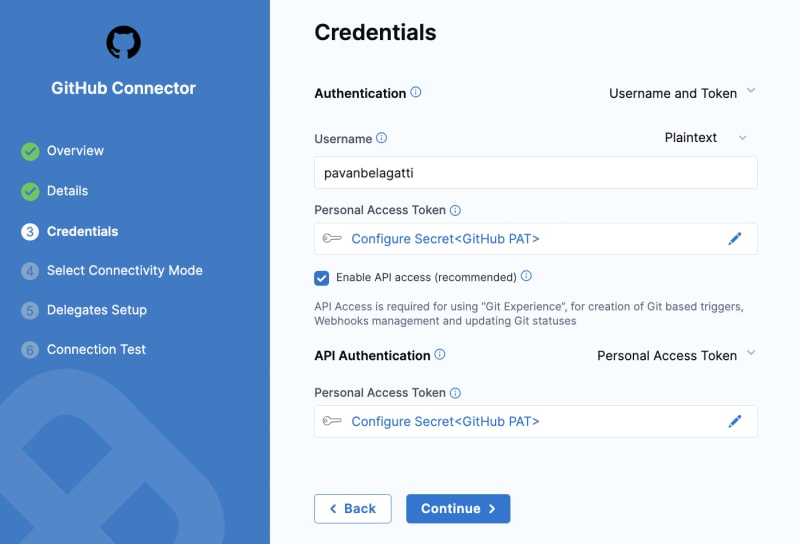The height and width of the screenshot is (544, 800).
Task: Open the Plaintext username type dropdown
Action: [706, 137]
